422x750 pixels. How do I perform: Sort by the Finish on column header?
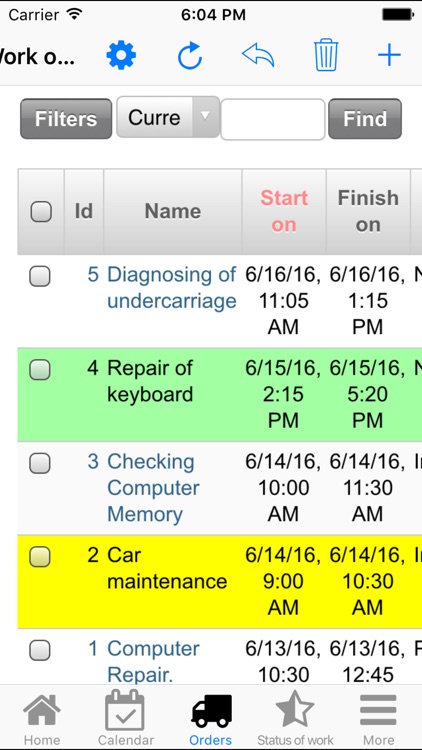point(368,211)
